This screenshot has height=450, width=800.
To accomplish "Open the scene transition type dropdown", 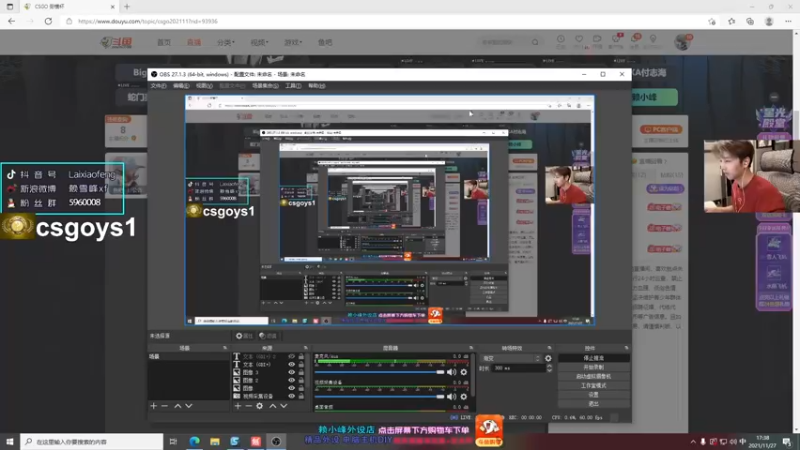I will 511,358.
